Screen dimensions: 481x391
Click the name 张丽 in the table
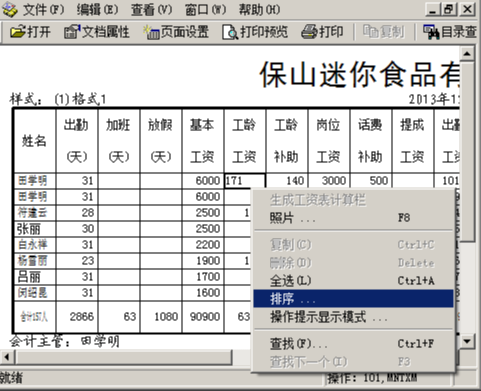tap(29, 229)
